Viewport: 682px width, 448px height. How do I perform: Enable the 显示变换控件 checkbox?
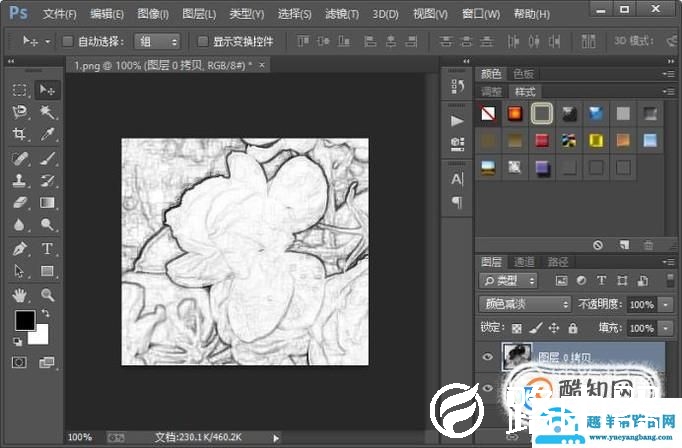pyautogui.click(x=202, y=41)
